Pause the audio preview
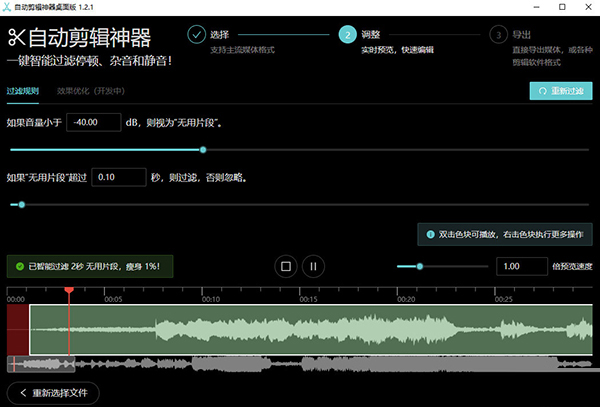 313,266
